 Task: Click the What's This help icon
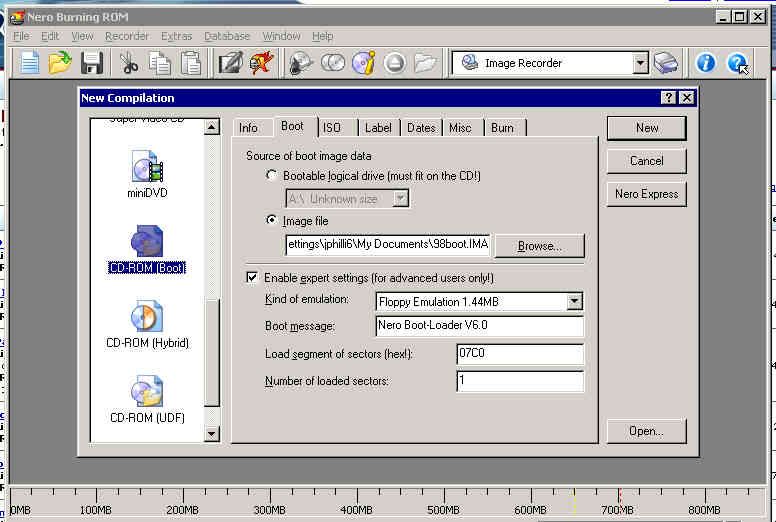(x=737, y=63)
